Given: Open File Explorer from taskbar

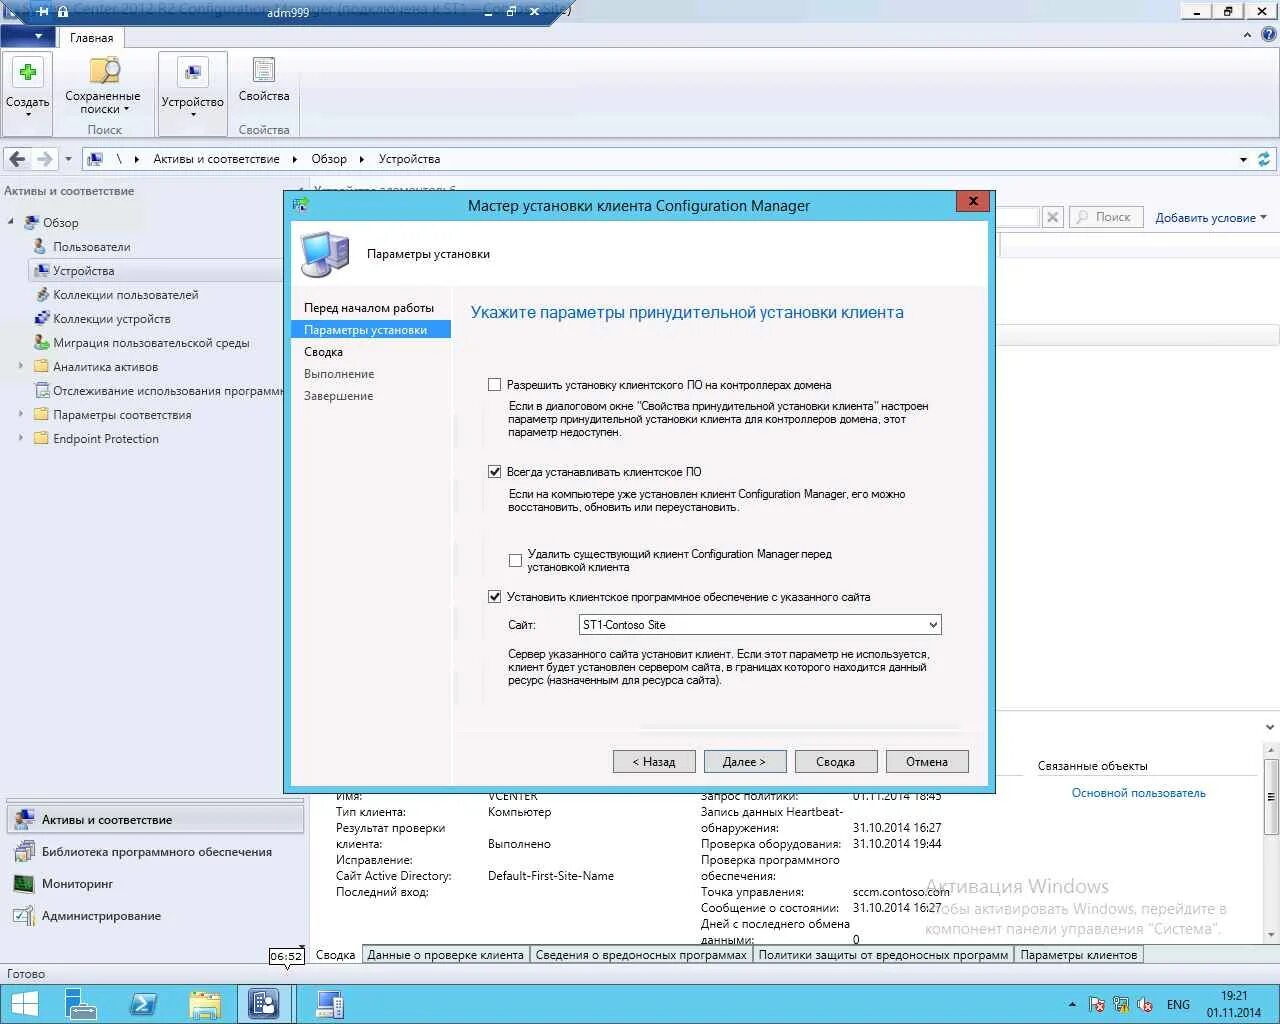Looking at the screenshot, I should point(204,1004).
